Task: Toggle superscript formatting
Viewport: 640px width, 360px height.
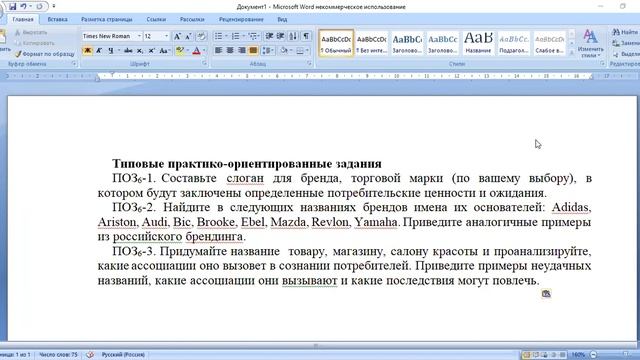Action: [x=151, y=51]
